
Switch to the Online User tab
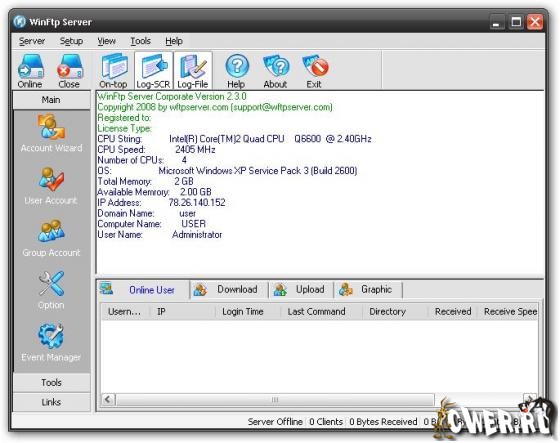tap(144, 290)
